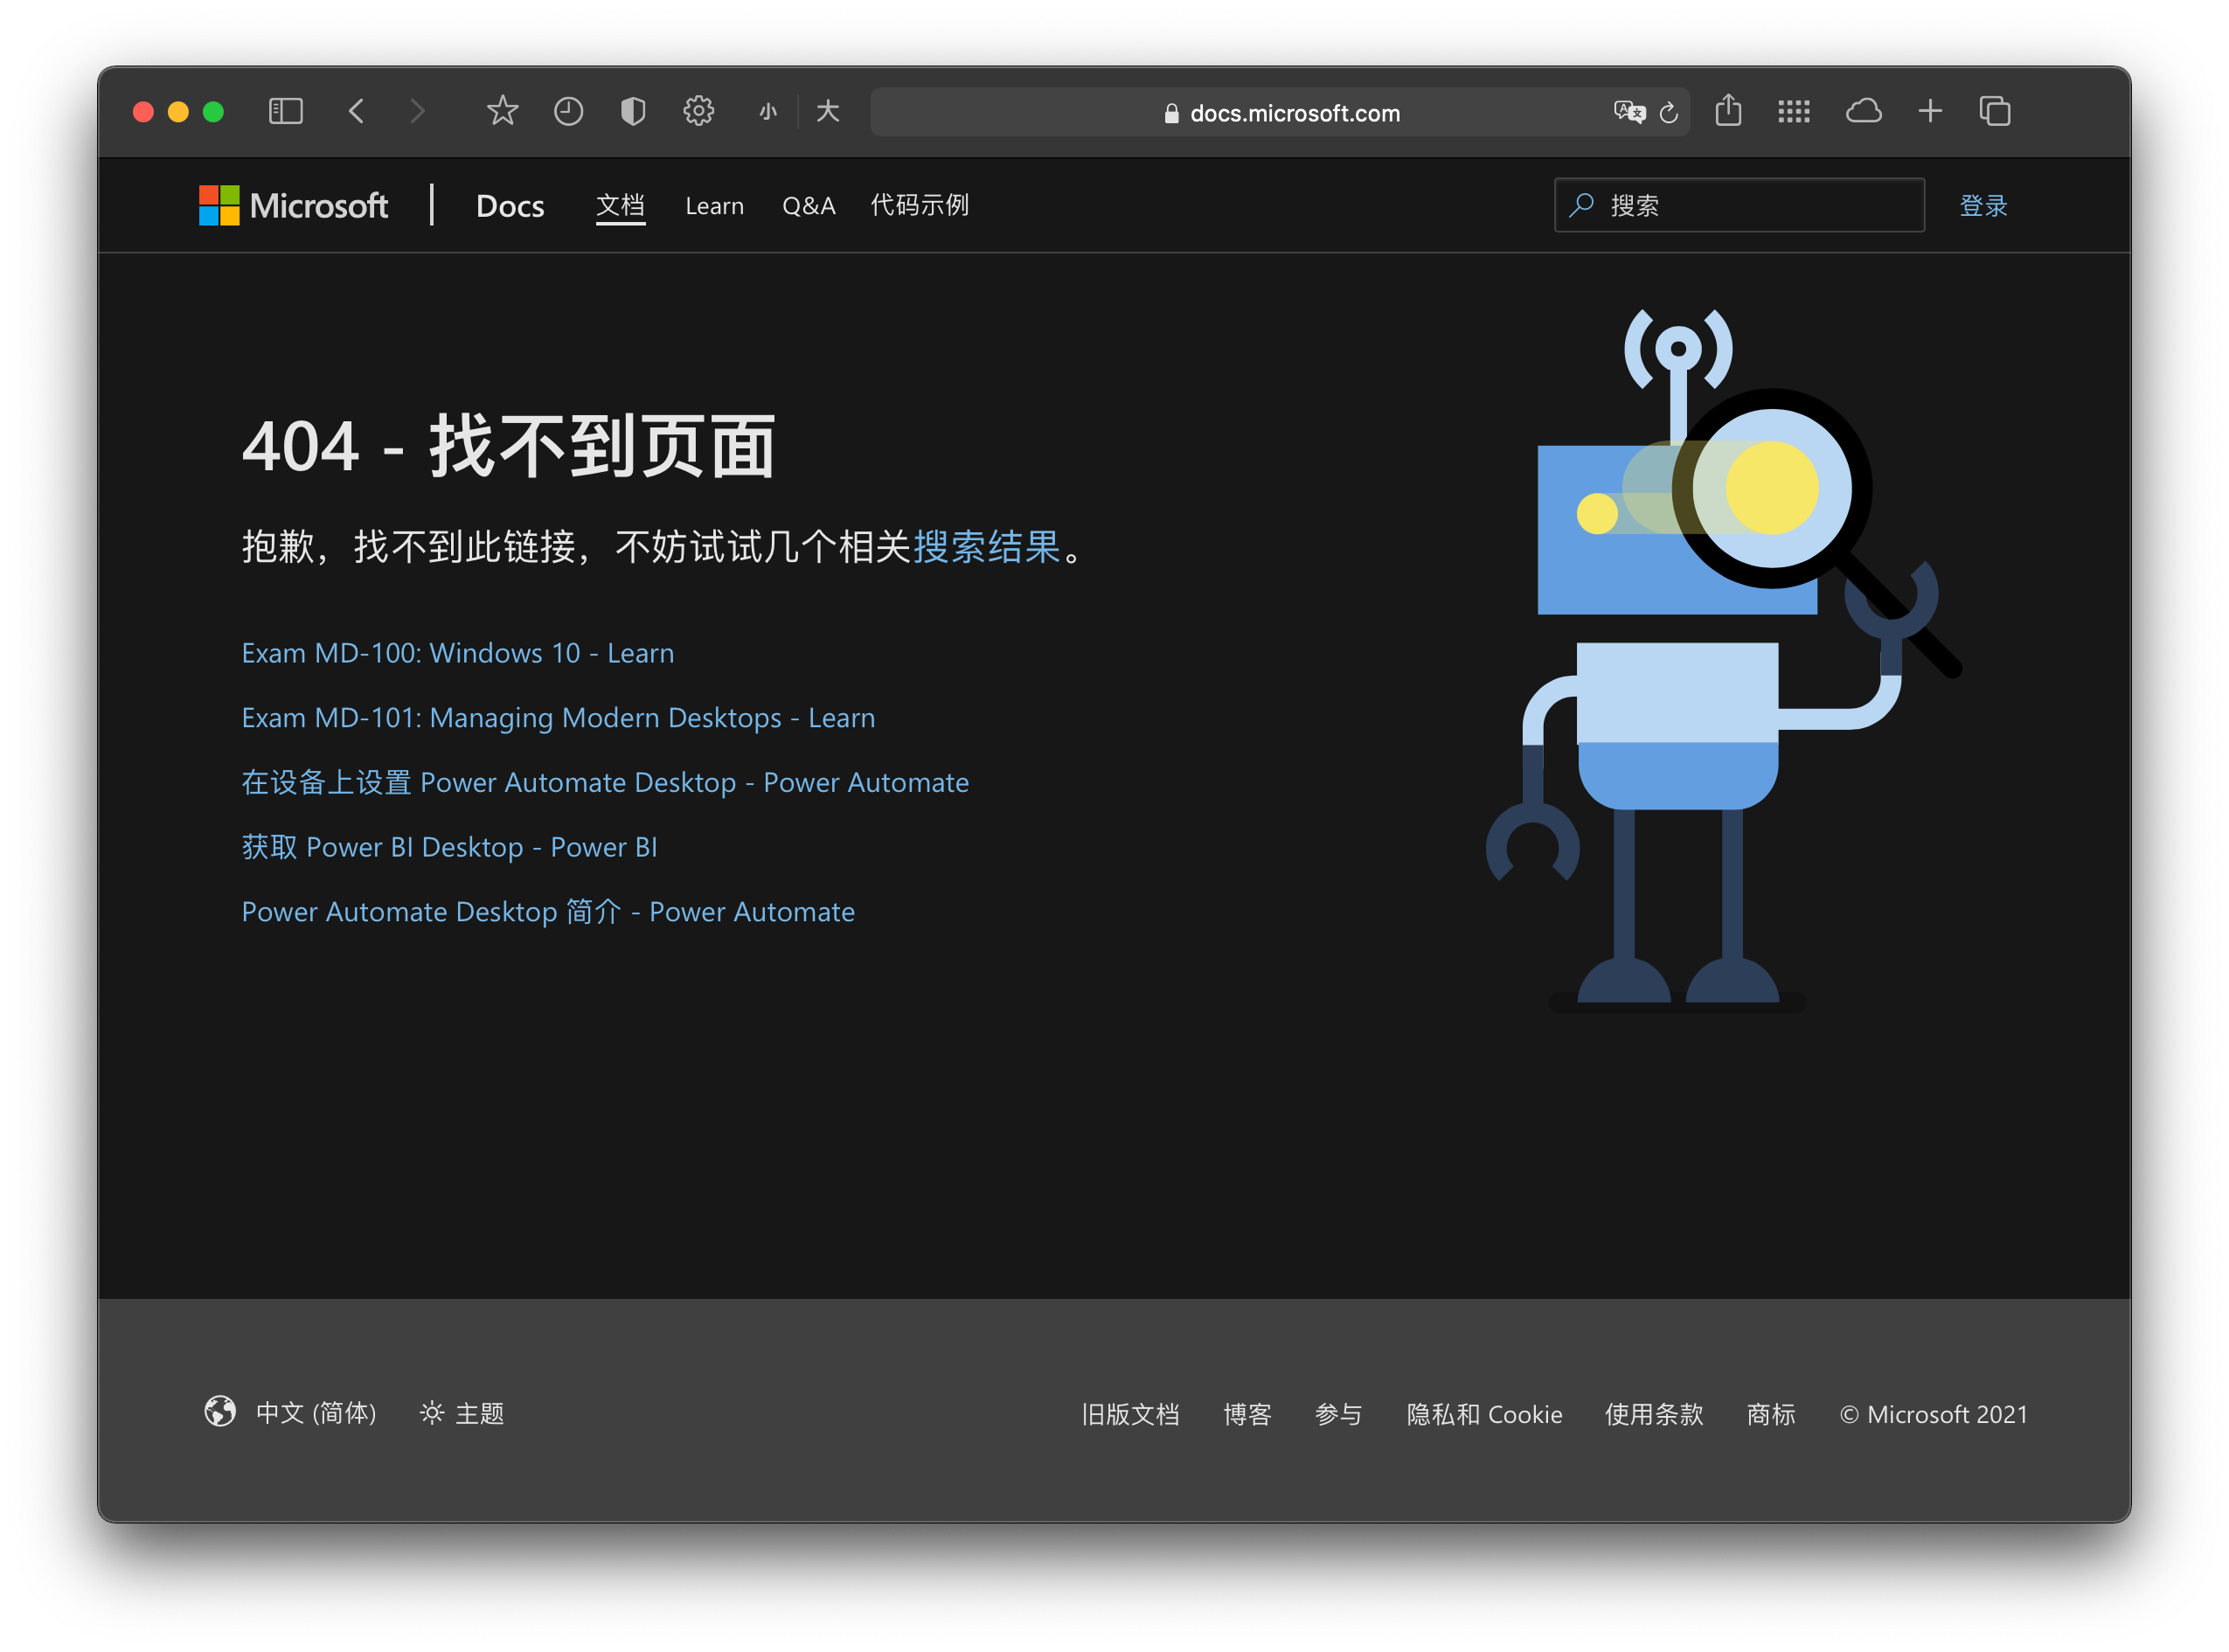
Task: Show the tab overview icon
Action: (1994, 111)
